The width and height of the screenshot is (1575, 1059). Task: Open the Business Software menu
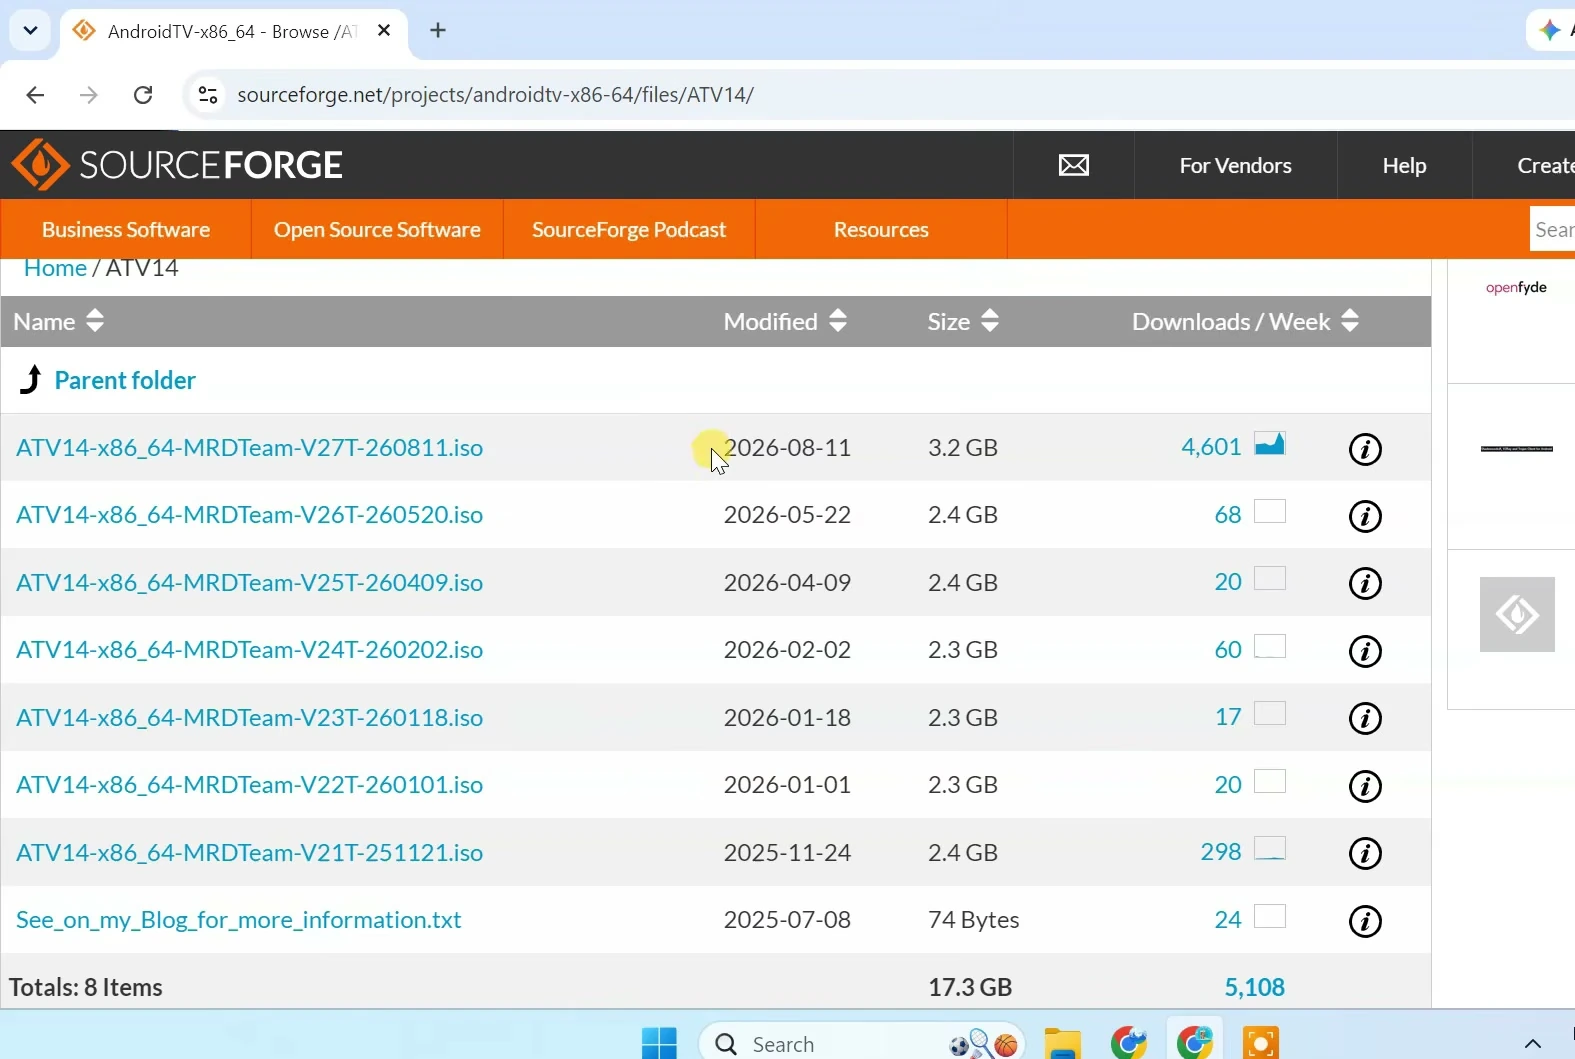click(x=126, y=229)
